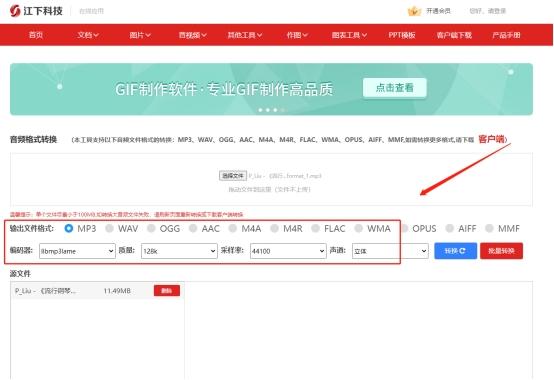The height and width of the screenshot is (380, 554).
Task: Click the 江下科技 logo icon
Action: [x=15, y=11]
